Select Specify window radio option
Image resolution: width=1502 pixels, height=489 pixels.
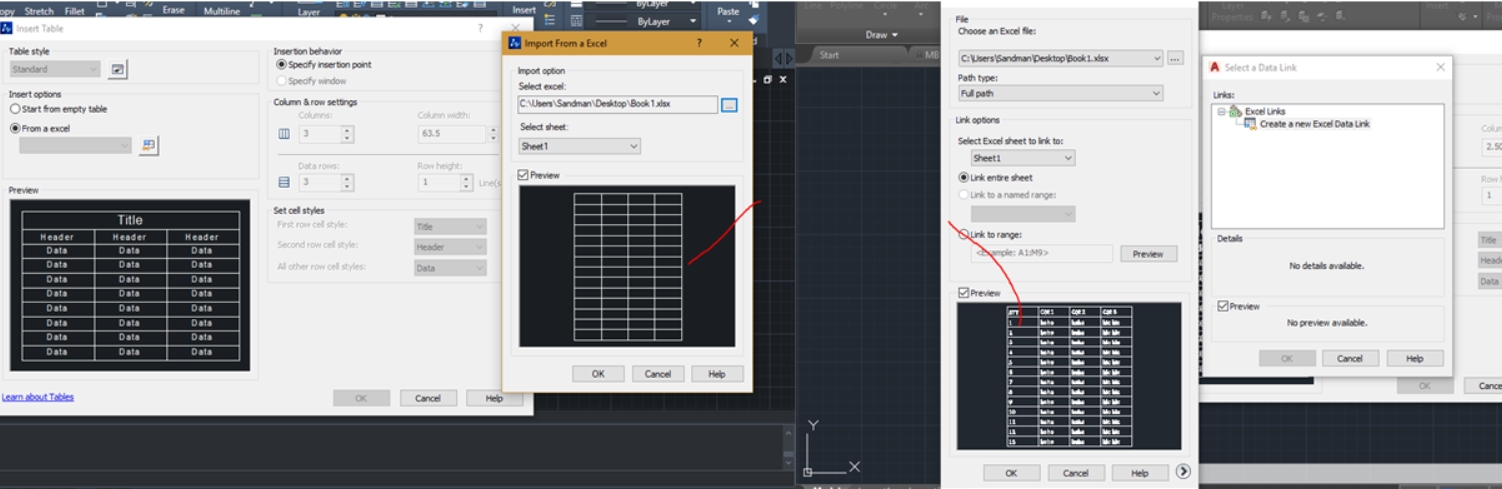281,80
